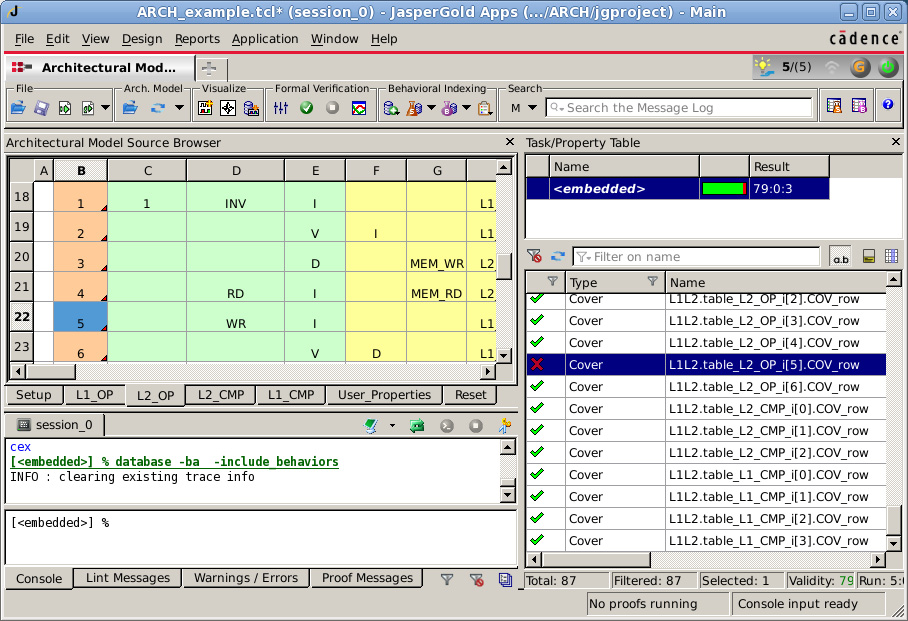Select spreadsheet cell MEM_WR

point(437,257)
